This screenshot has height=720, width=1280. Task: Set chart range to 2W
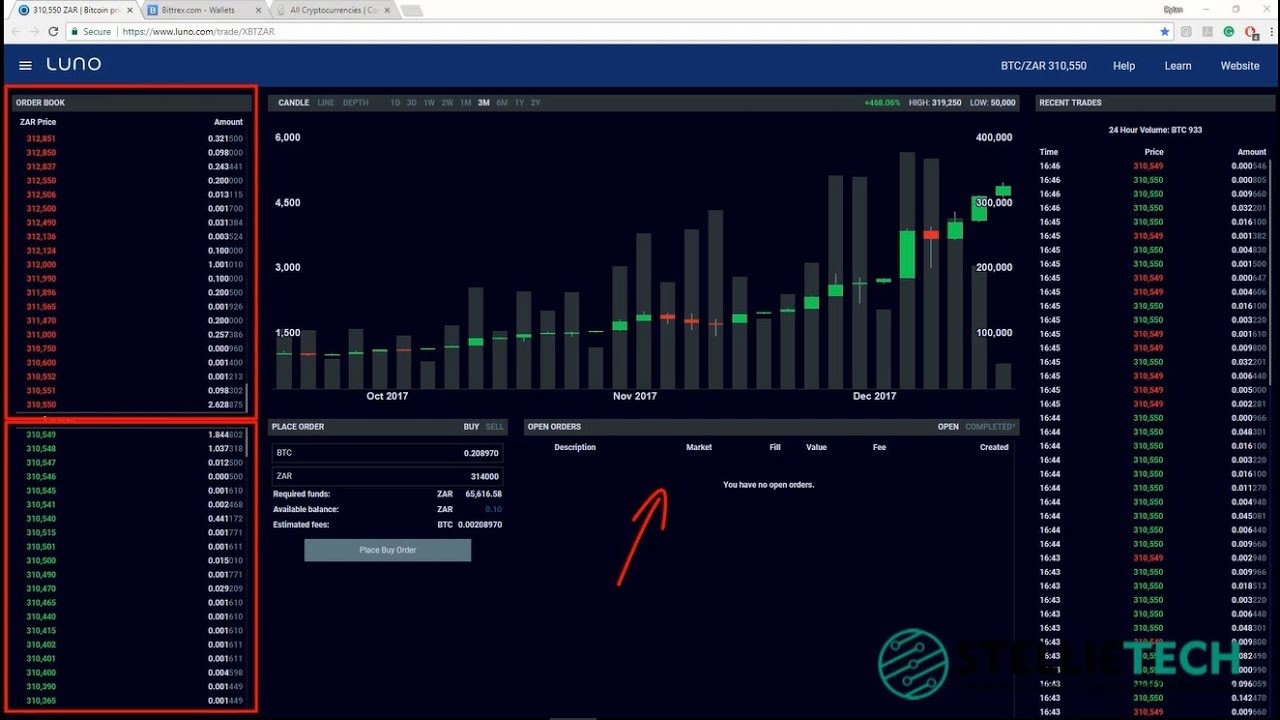447,103
